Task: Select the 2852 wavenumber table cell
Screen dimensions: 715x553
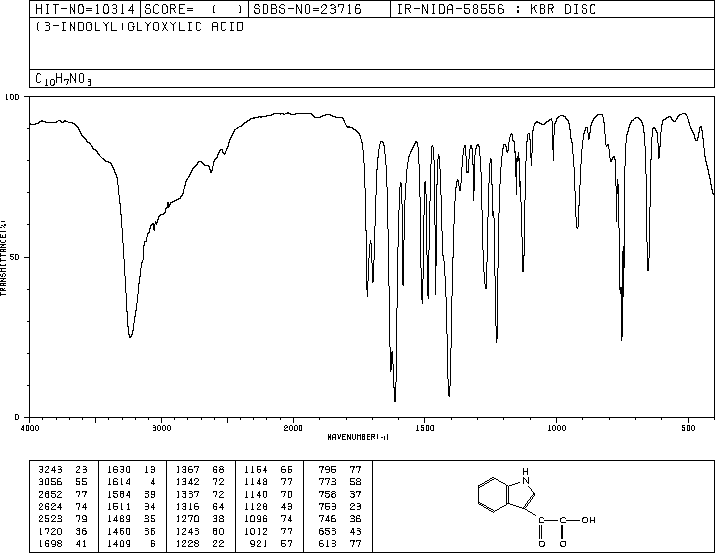Action: 51,494
